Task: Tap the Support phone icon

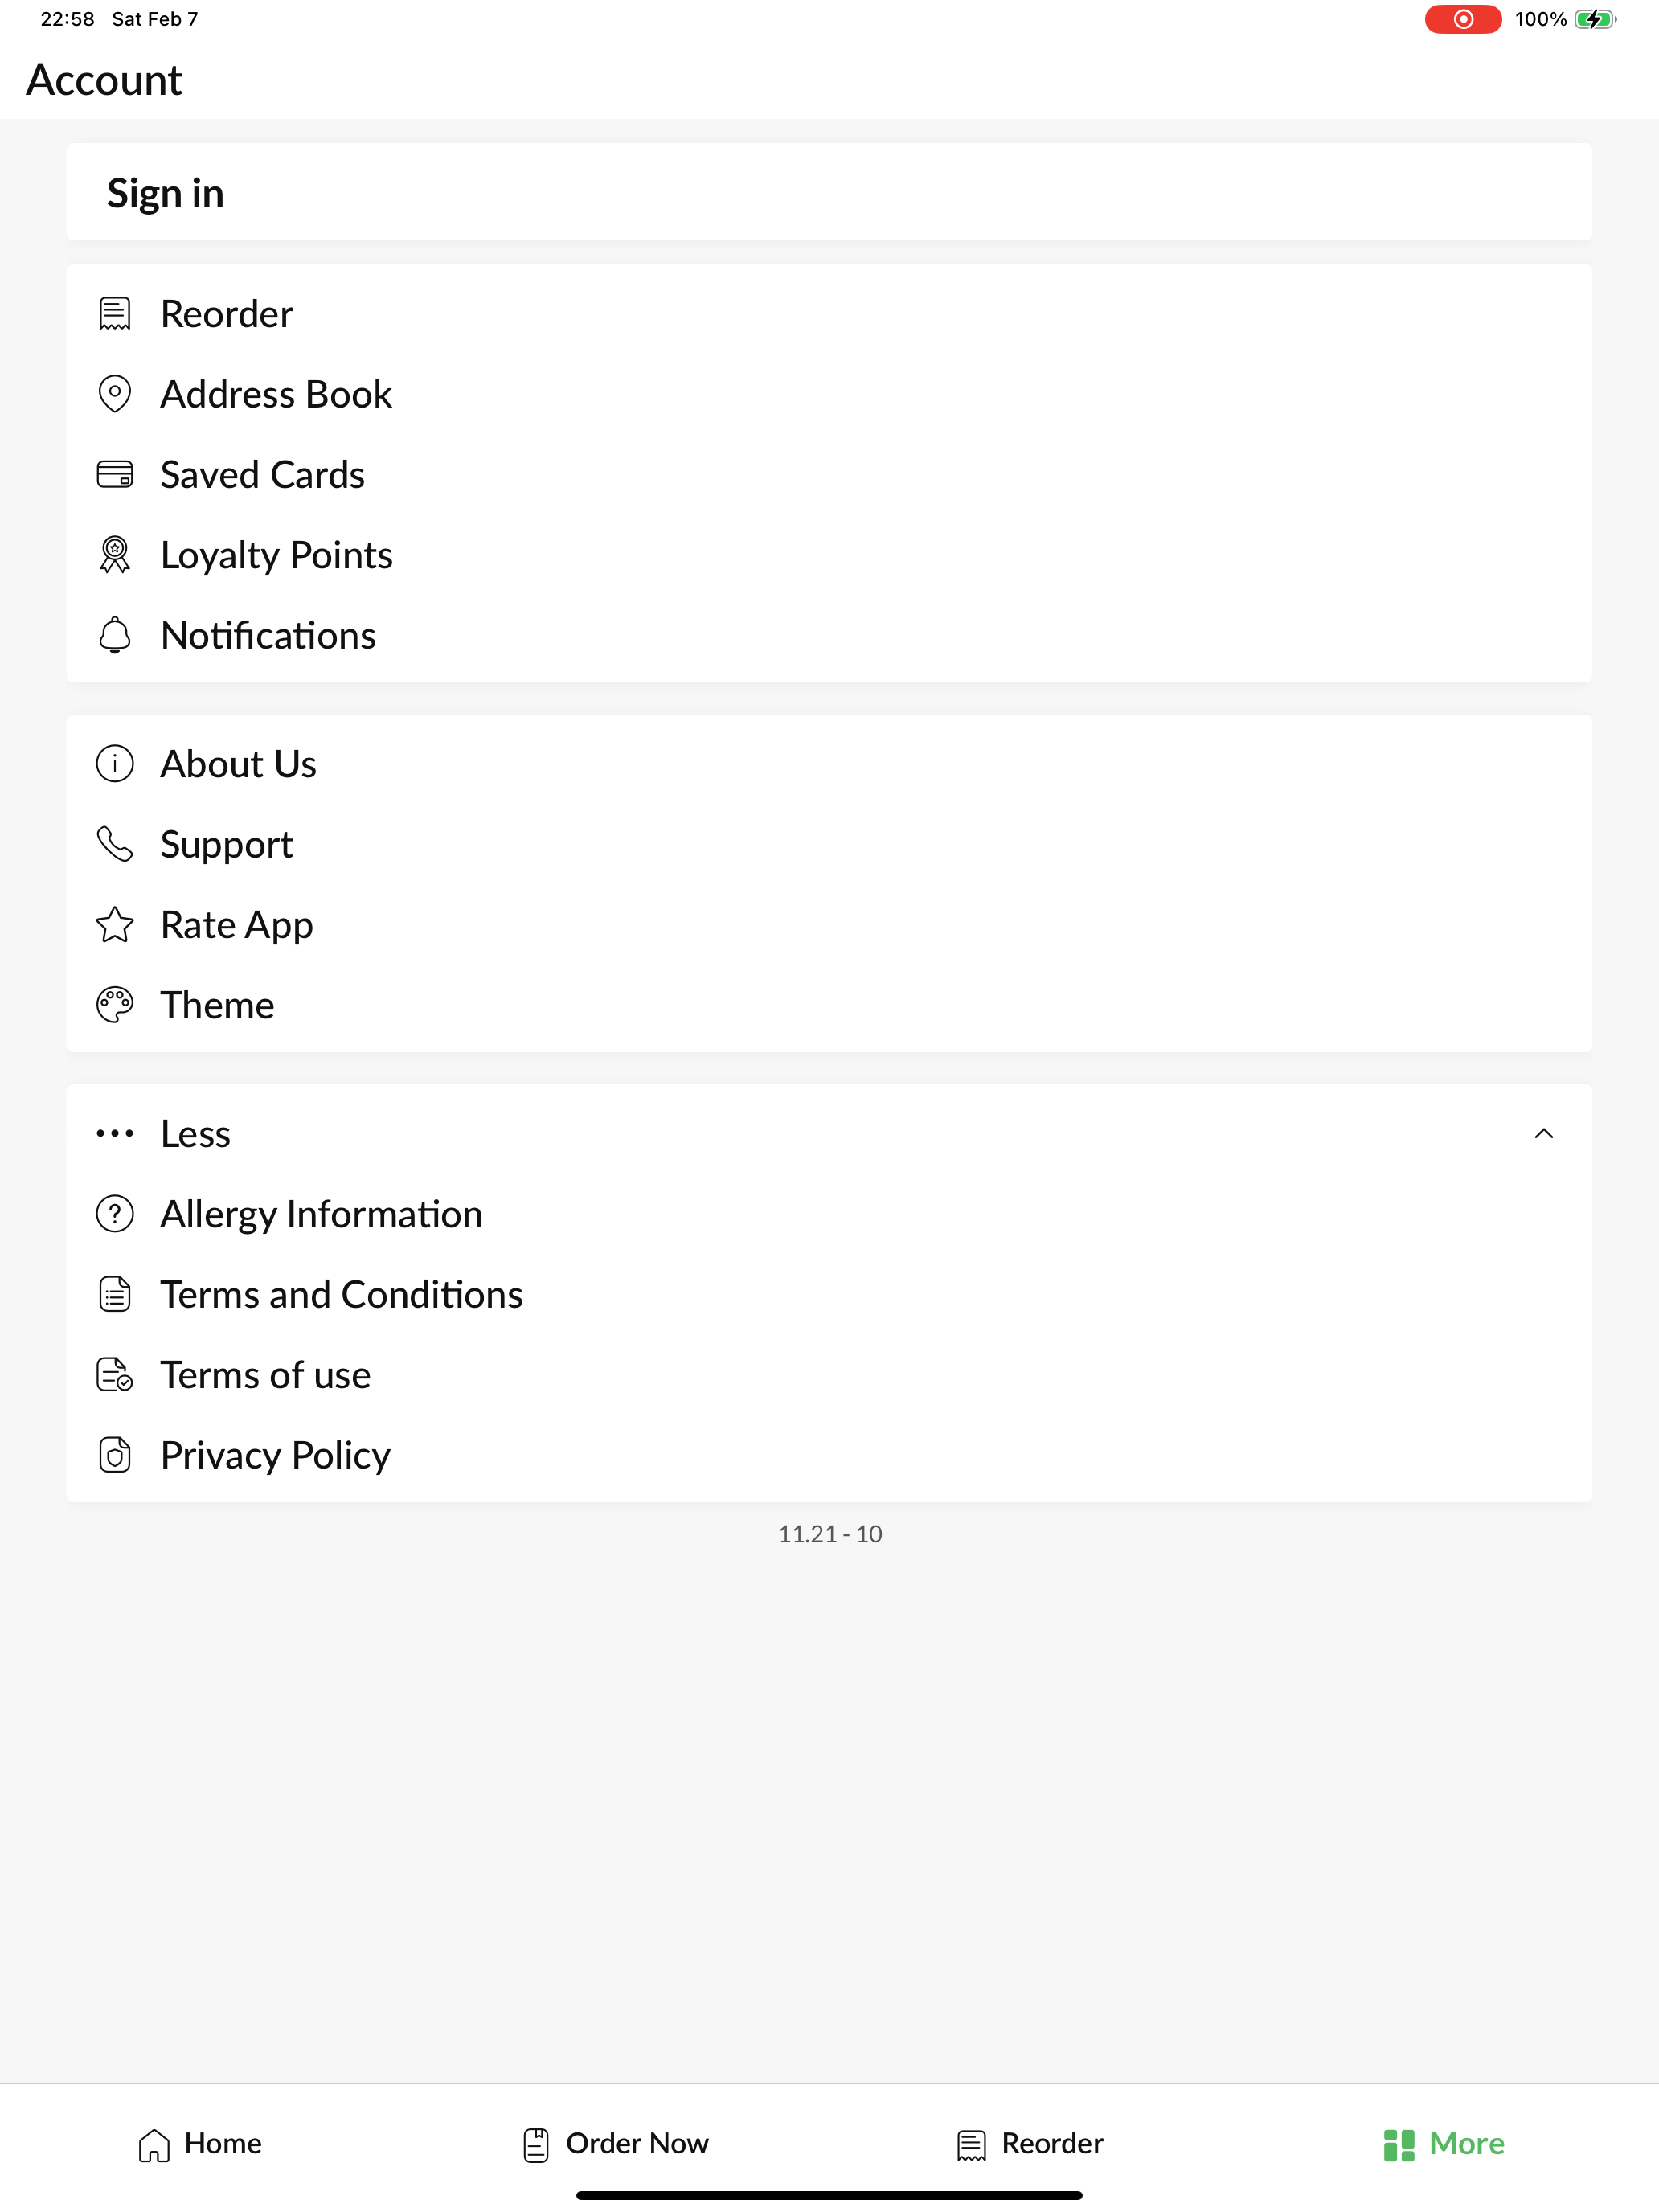Action: tap(115, 844)
